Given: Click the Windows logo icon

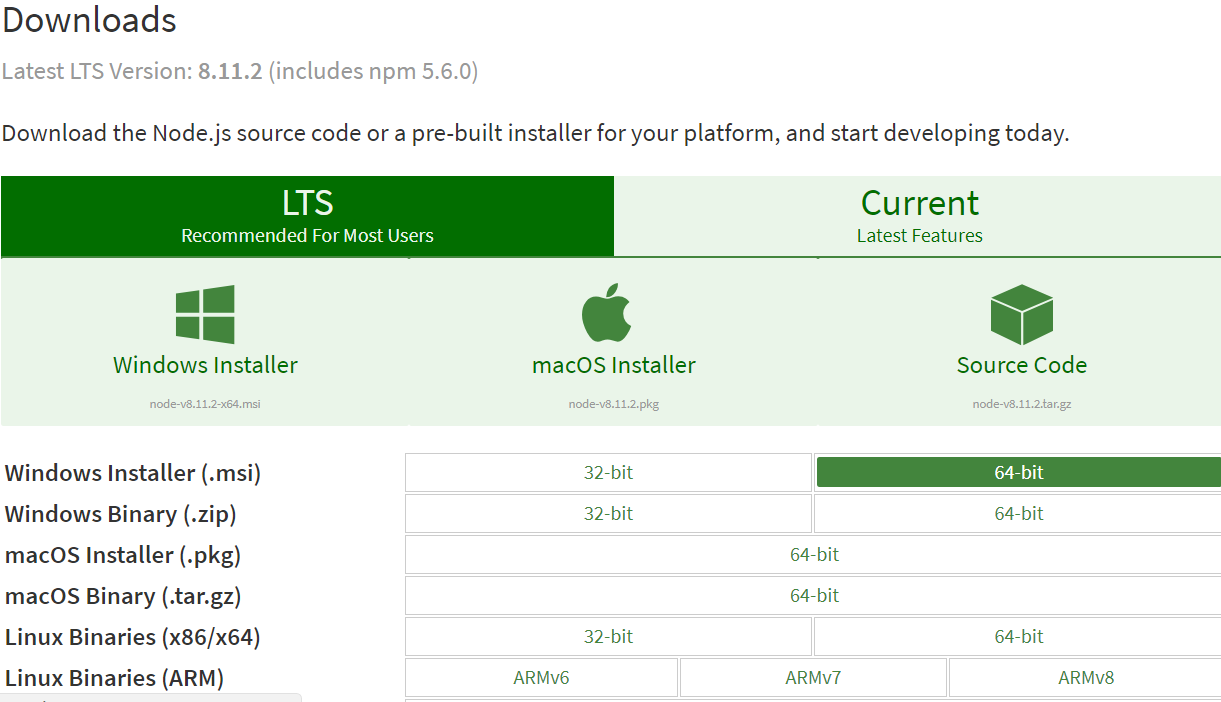Looking at the screenshot, I should pyautogui.click(x=205, y=314).
